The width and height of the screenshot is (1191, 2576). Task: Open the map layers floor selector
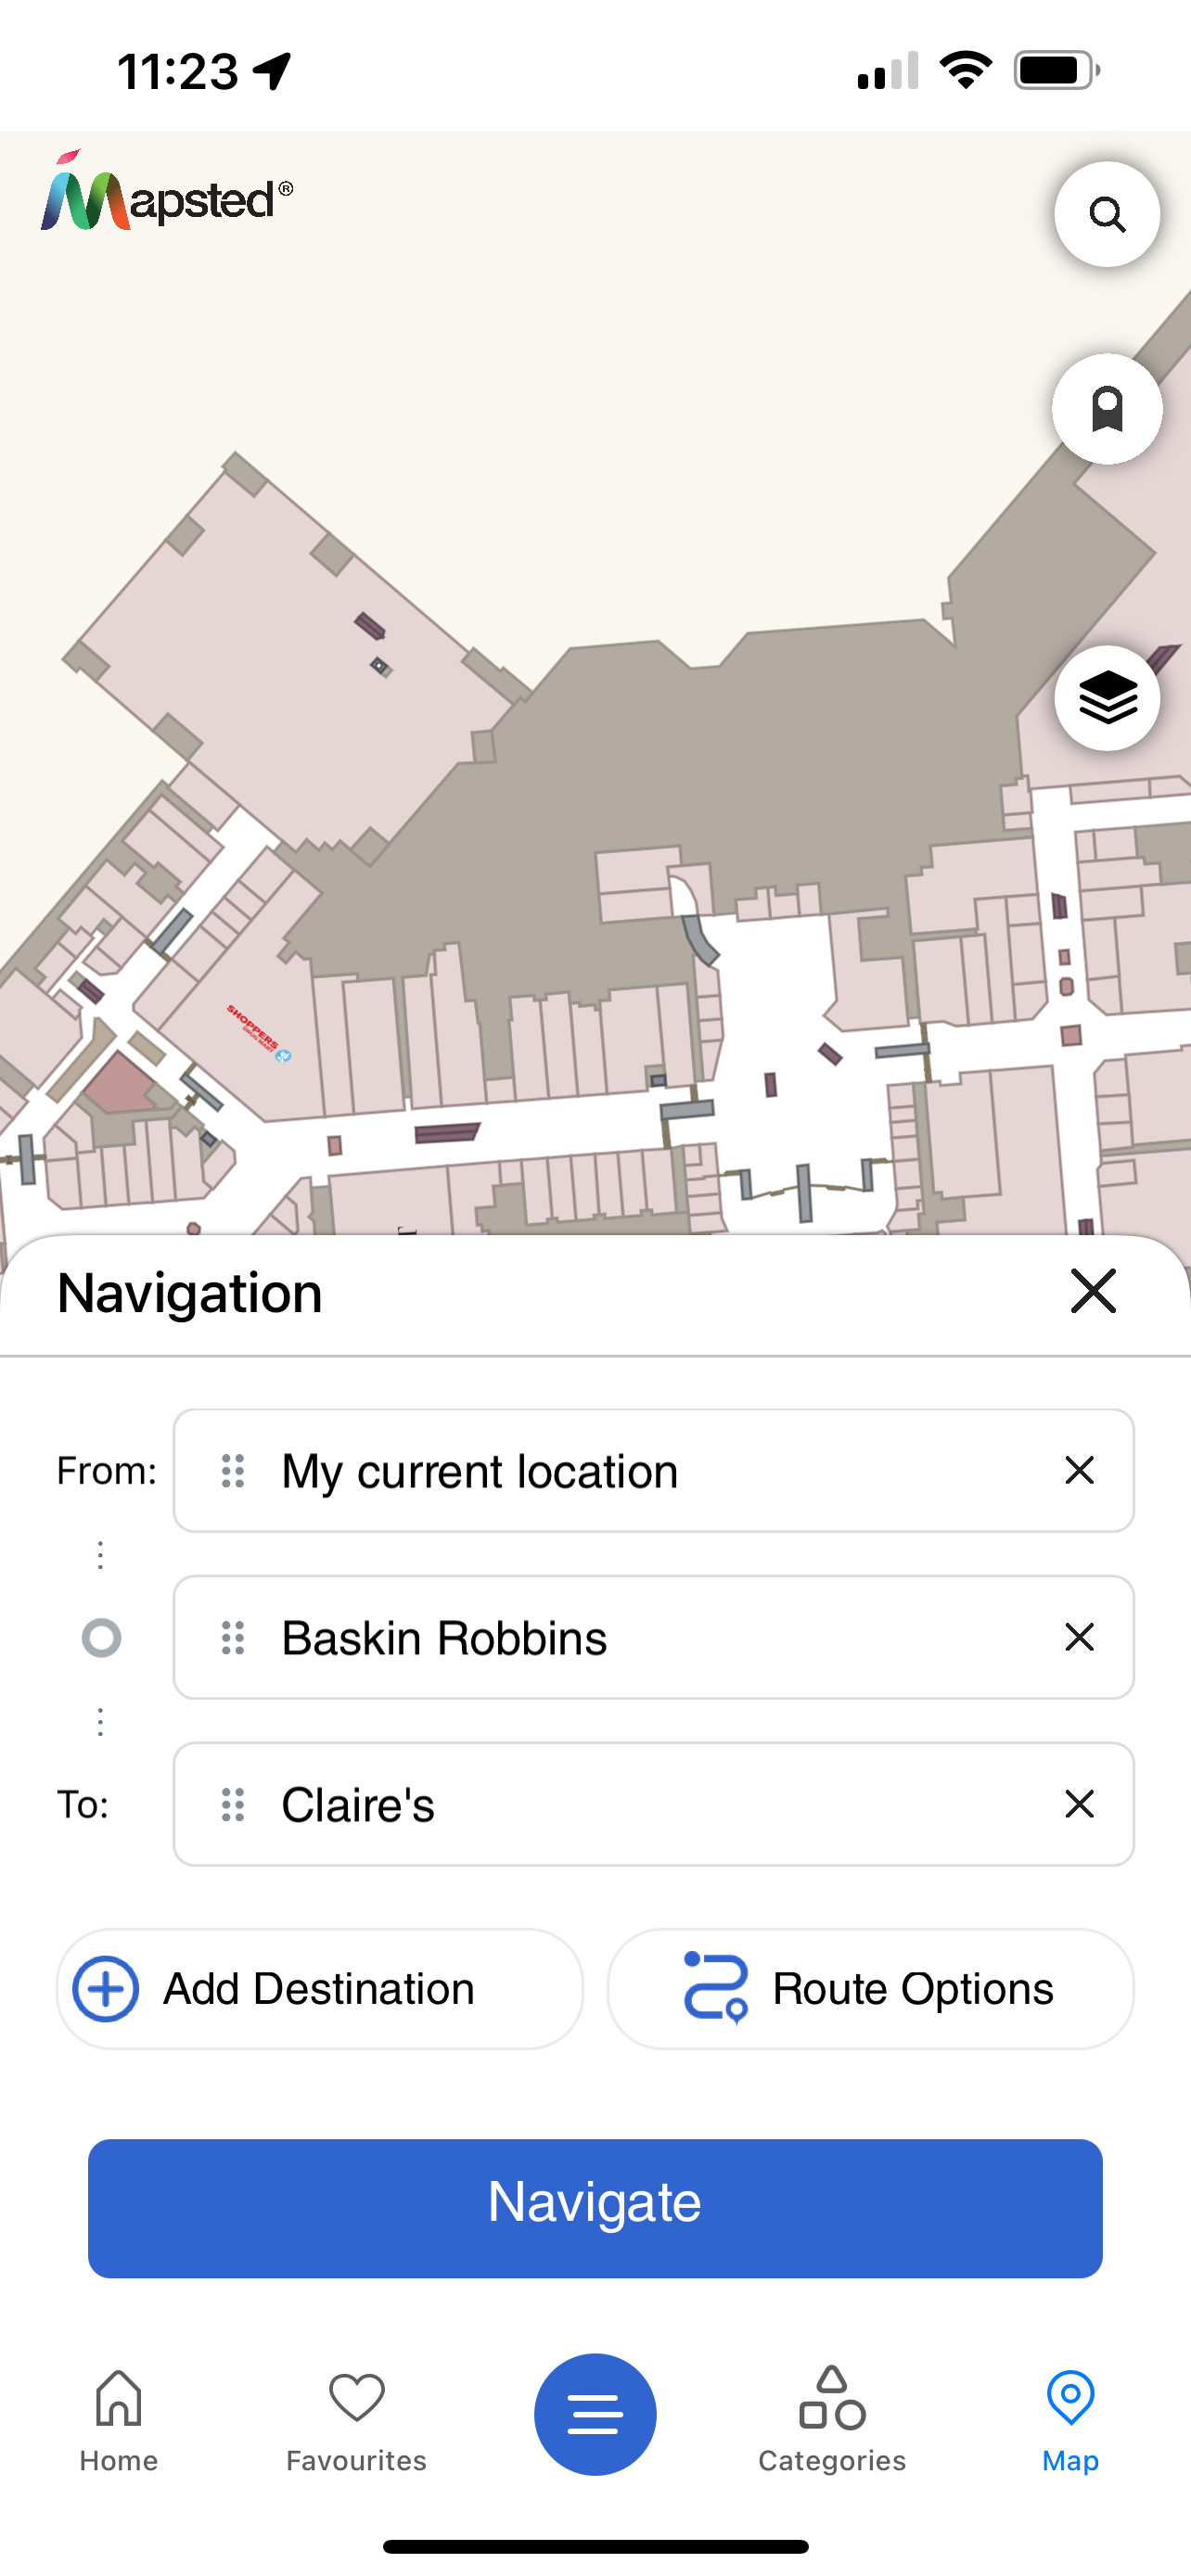1106,698
